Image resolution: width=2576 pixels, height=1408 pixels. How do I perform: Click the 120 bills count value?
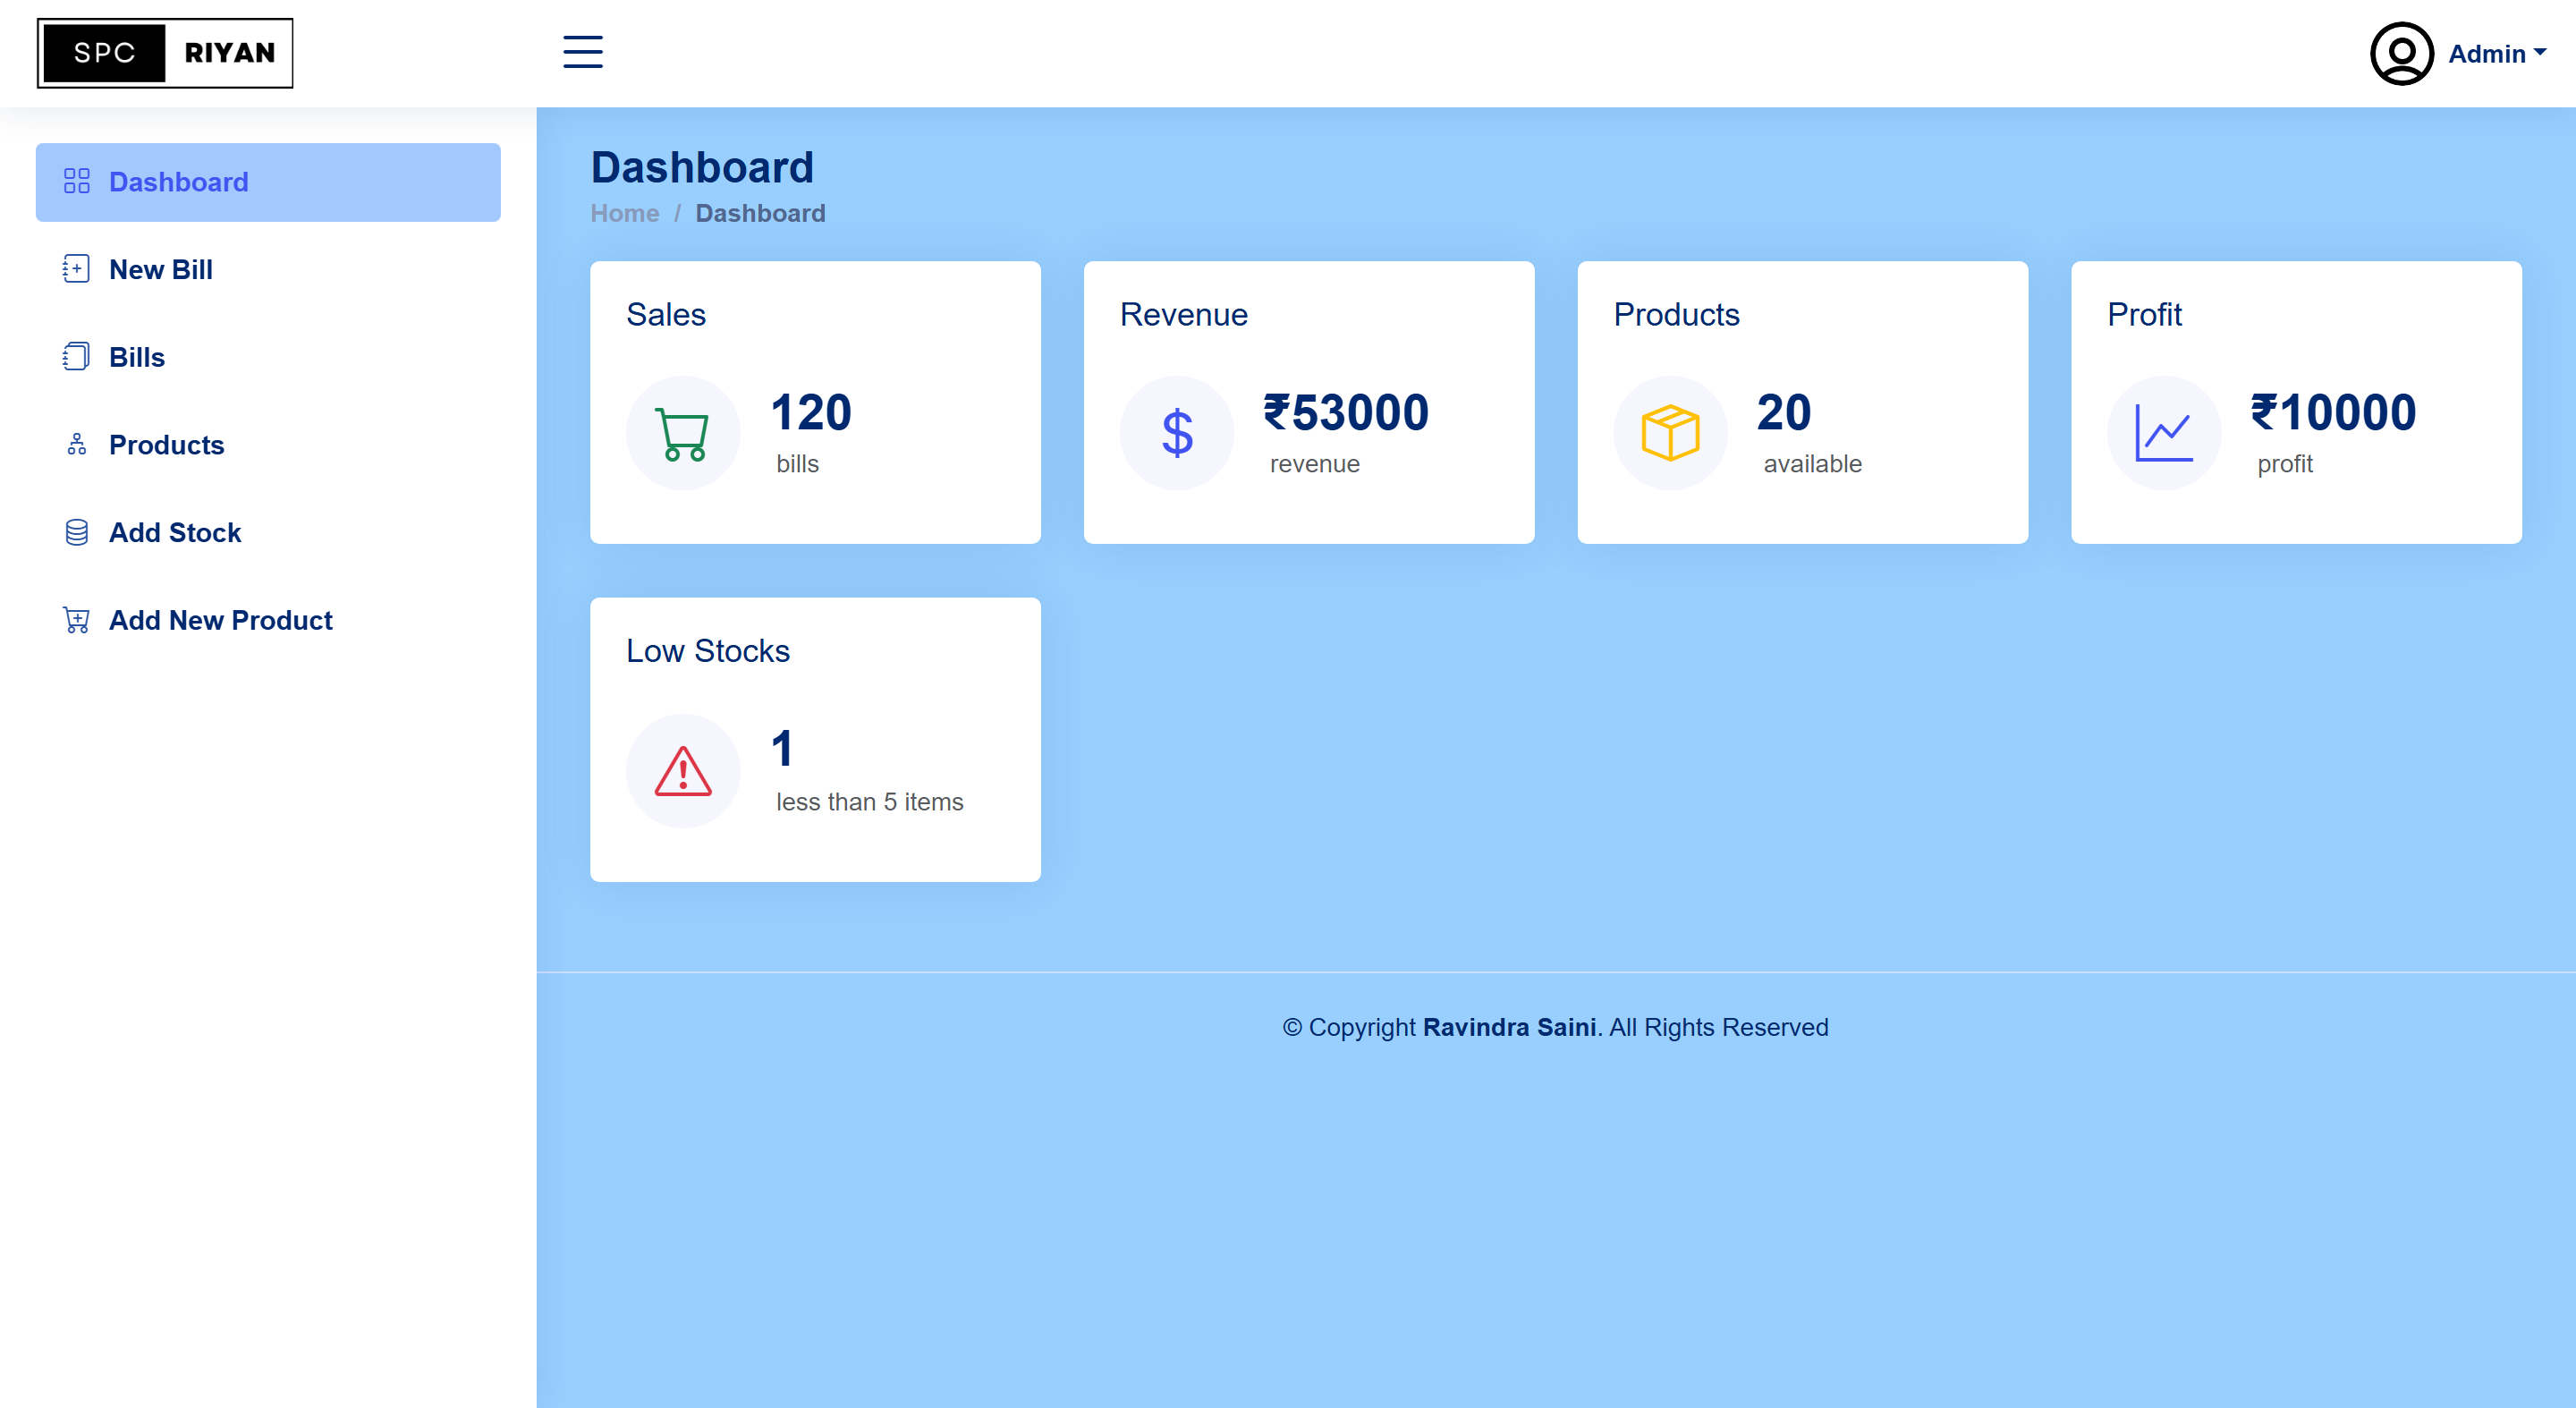[811, 412]
